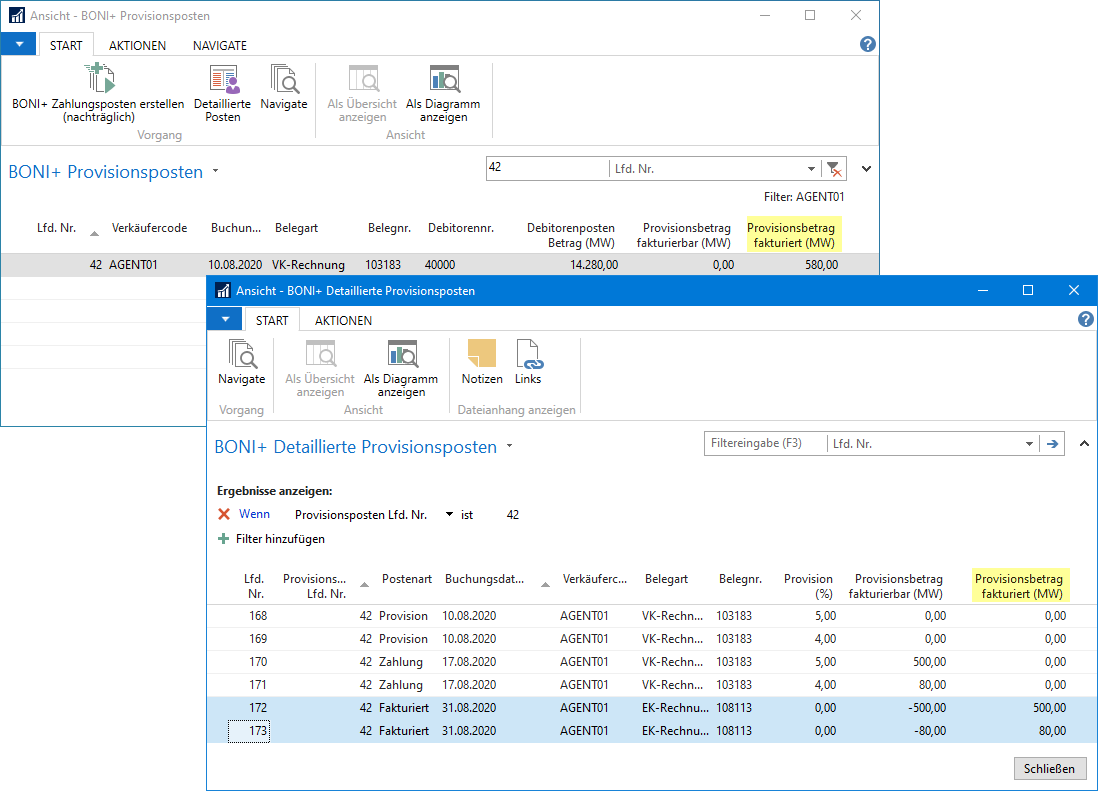The width and height of the screenshot is (1098, 791).
Task: Remove the Provisionsposten Lfd. Nr. filter
Action: tap(224, 514)
